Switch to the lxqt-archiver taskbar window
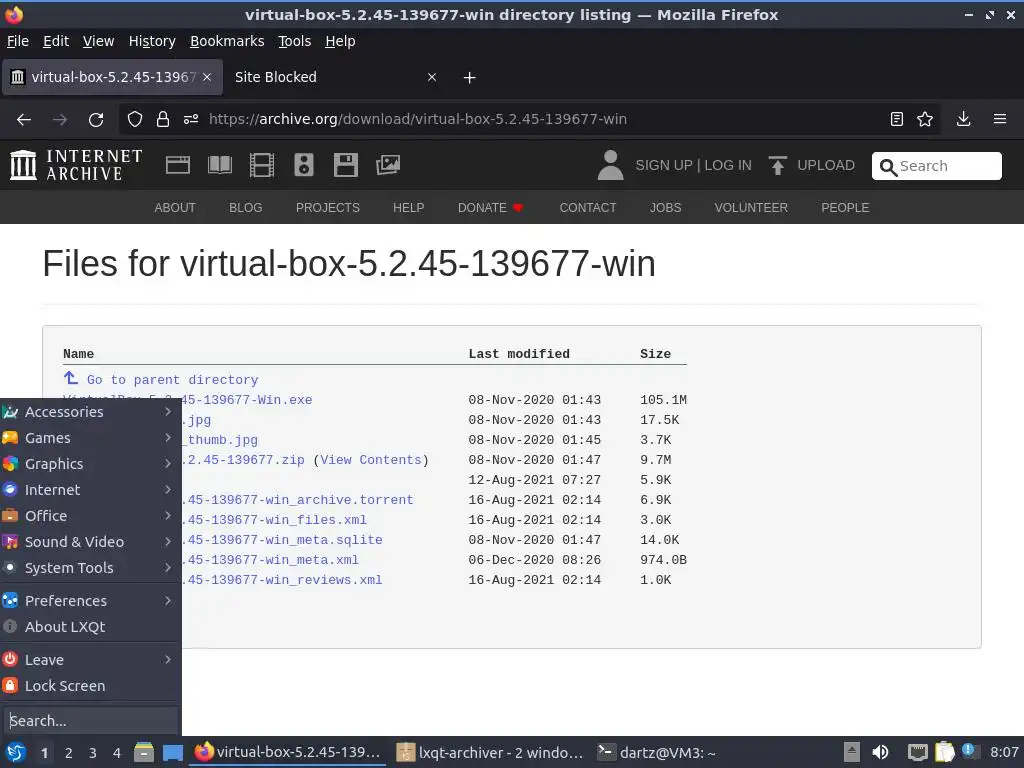Viewport: 1024px width, 768px height. pyautogui.click(x=491, y=752)
